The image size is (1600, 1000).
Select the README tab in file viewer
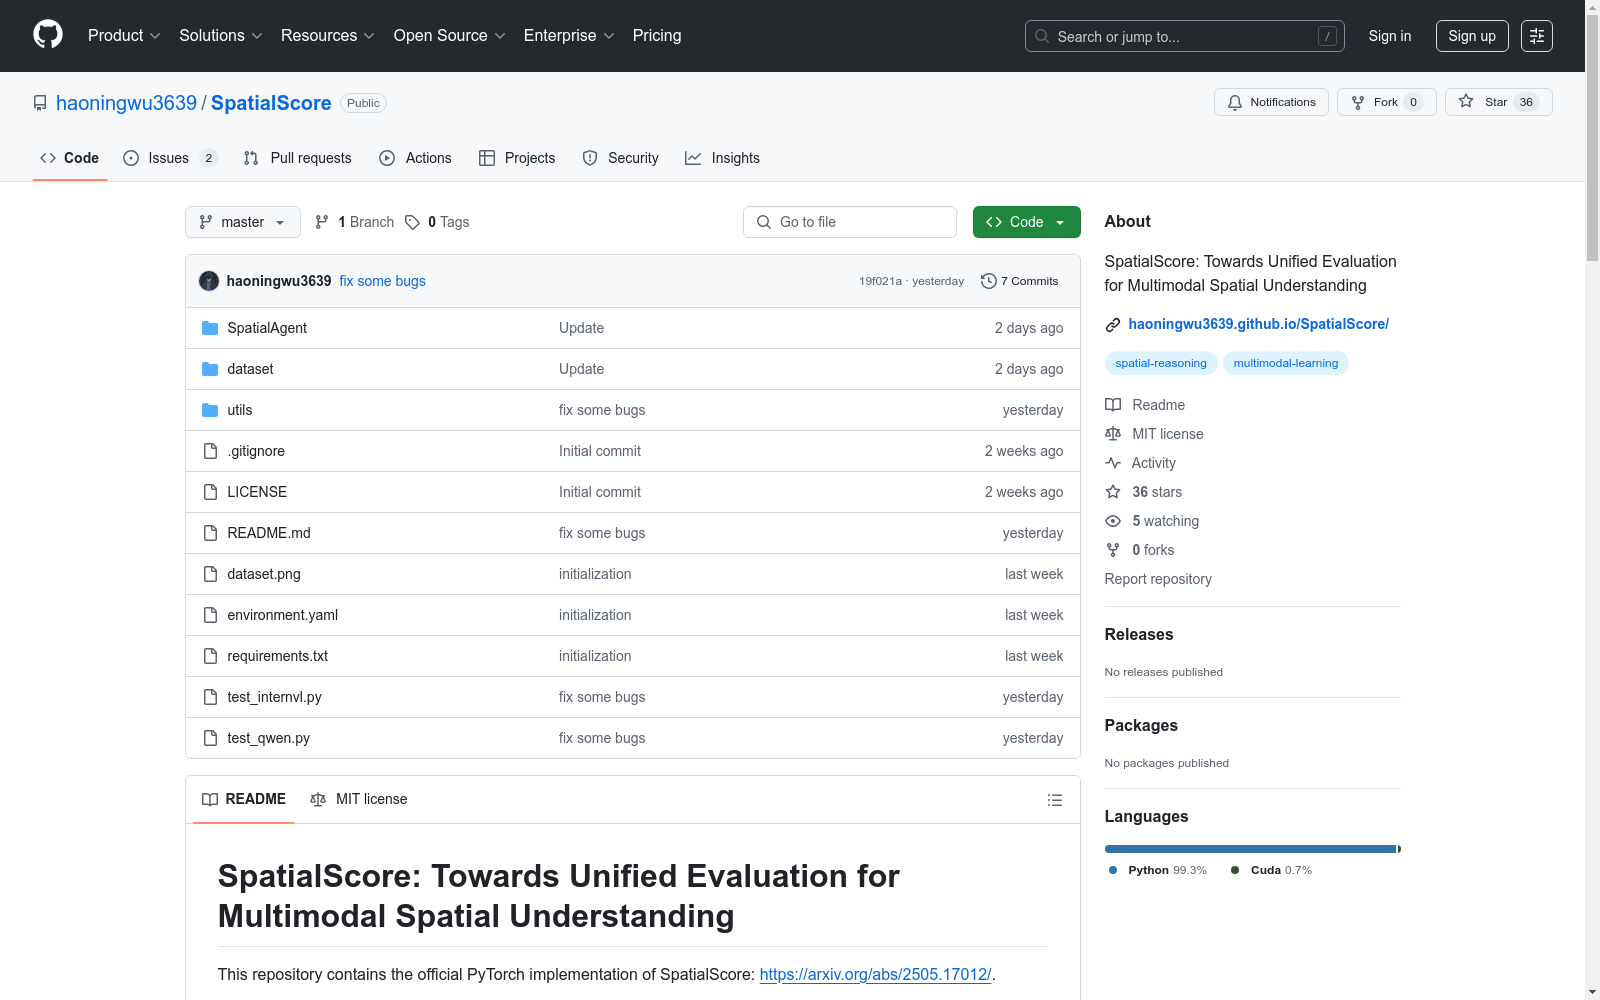[244, 799]
